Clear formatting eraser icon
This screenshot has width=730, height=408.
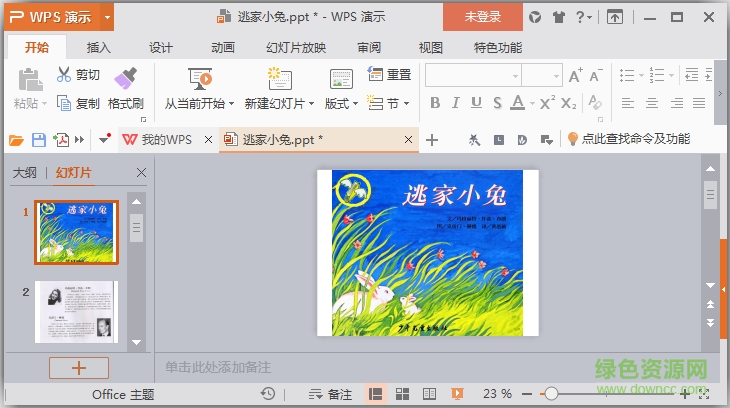click(x=595, y=103)
